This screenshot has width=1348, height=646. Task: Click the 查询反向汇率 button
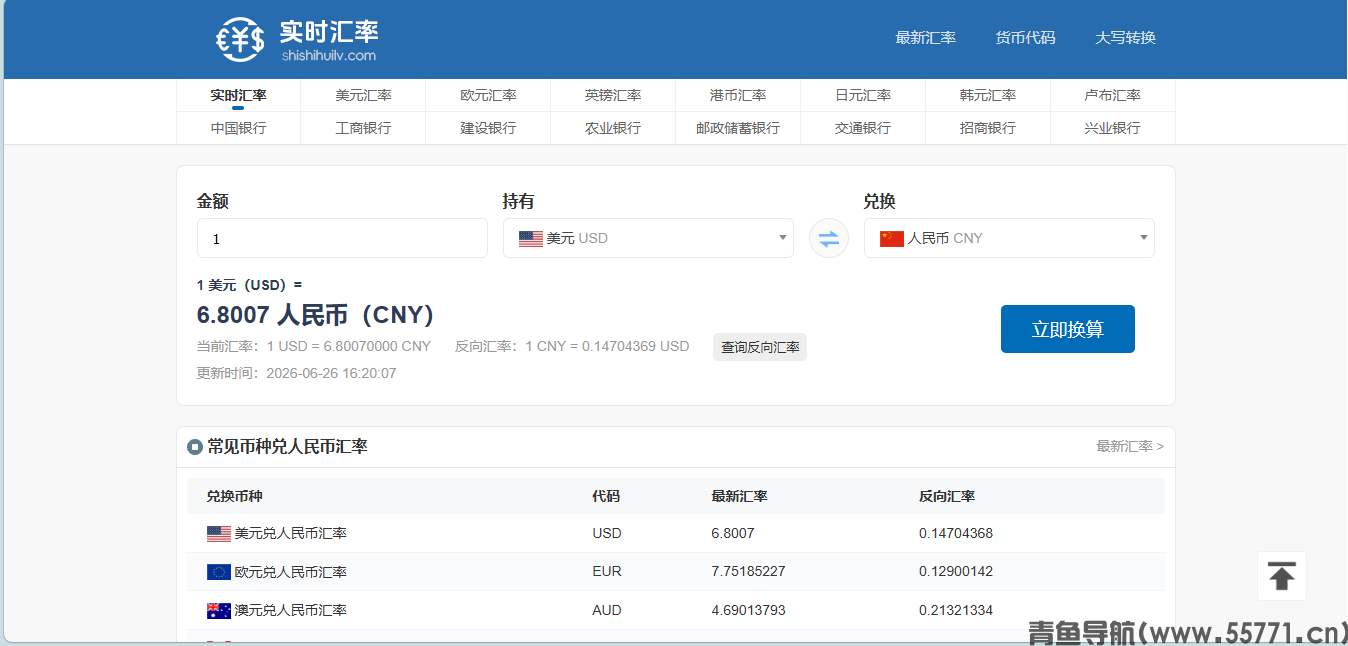(760, 347)
